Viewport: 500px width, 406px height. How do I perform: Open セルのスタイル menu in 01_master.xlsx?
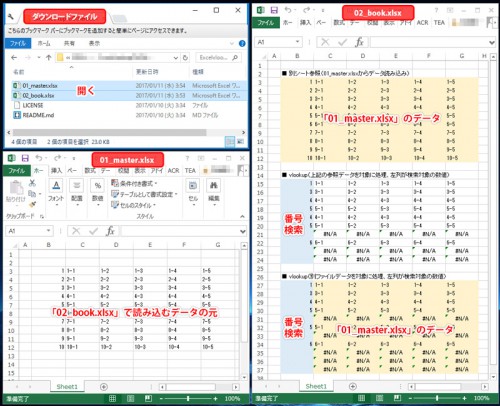[x=133, y=205]
